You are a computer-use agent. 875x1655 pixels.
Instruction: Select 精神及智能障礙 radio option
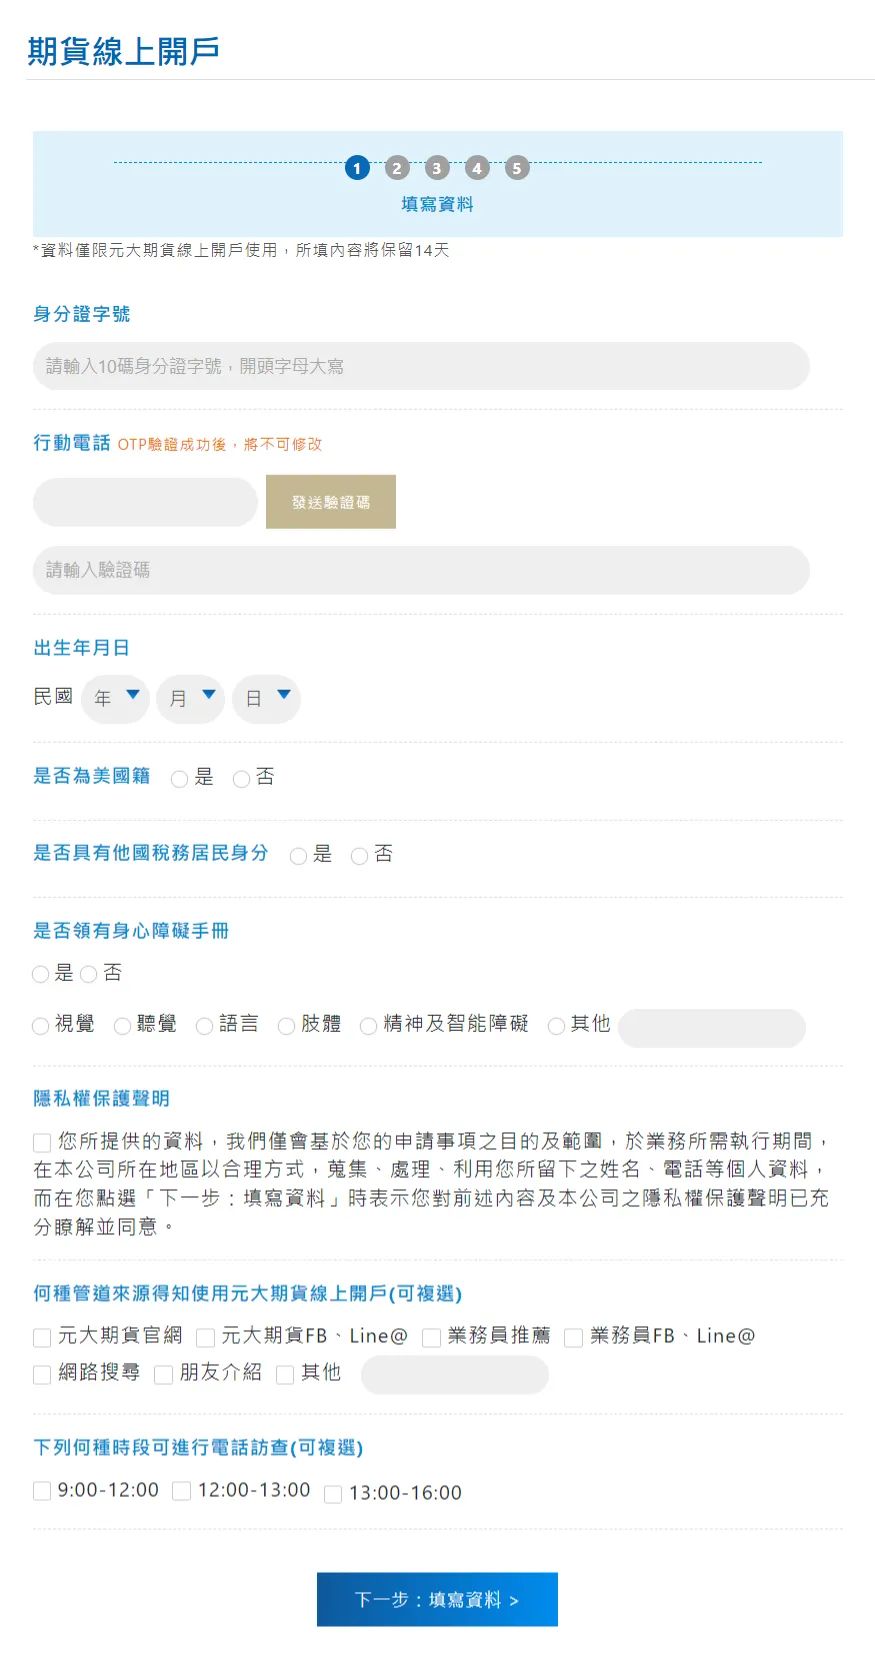(x=369, y=1026)
